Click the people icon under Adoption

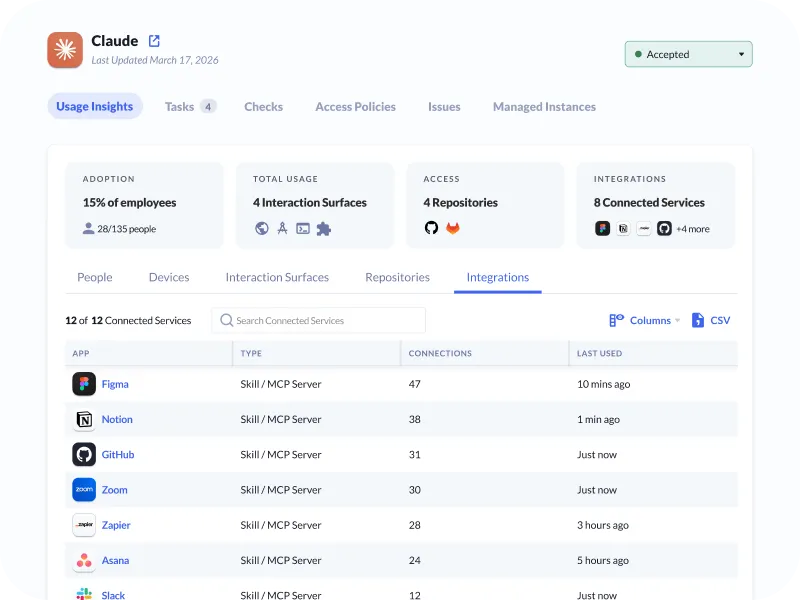point(88,229)
